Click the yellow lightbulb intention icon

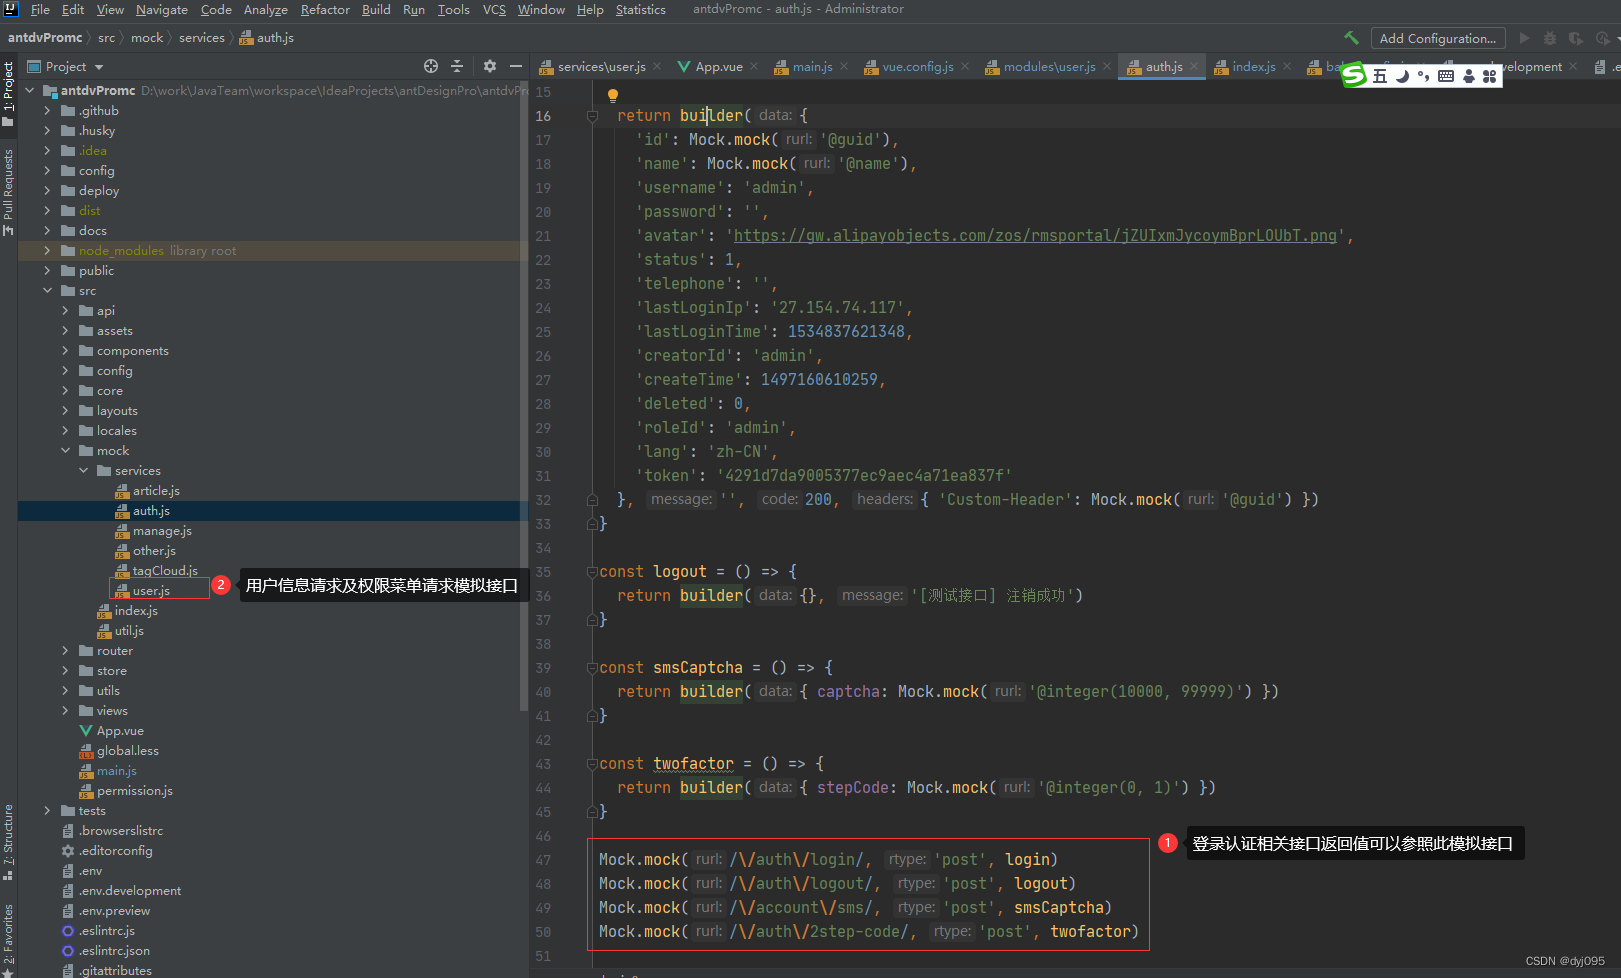pyautogui.click(x=613, y=96)
